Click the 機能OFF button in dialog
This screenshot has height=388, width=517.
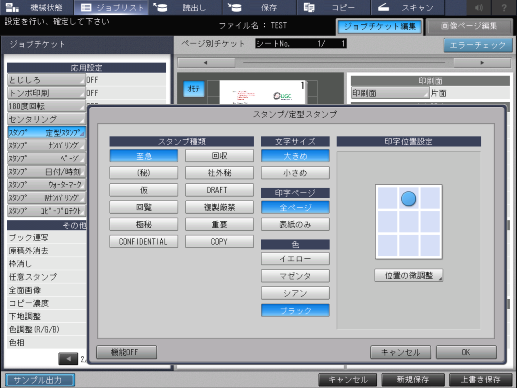(126, 352)
